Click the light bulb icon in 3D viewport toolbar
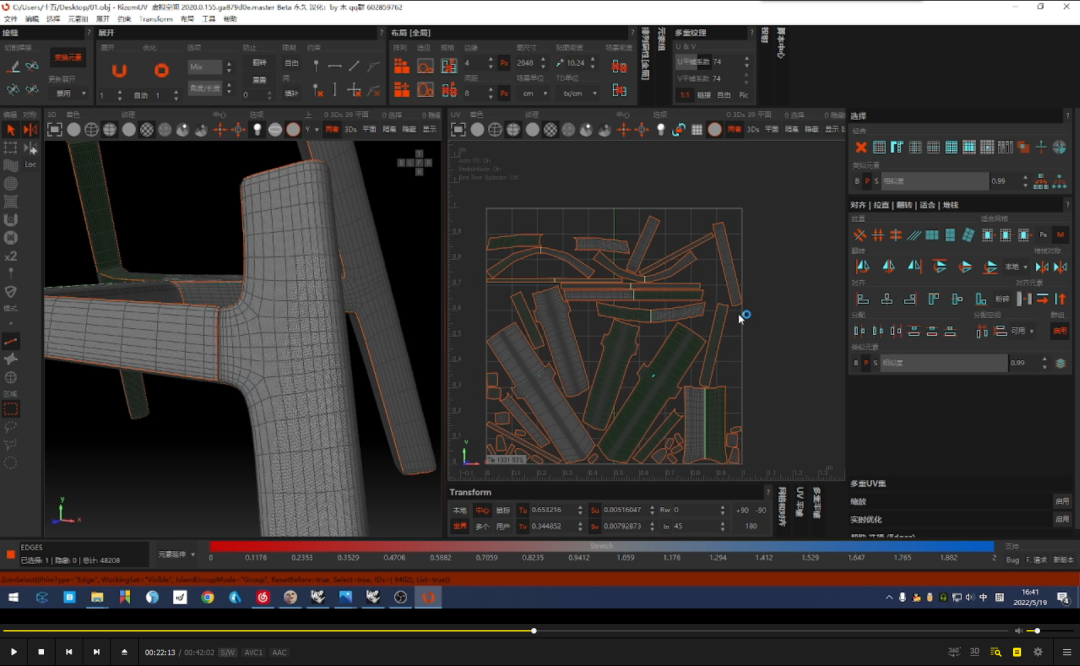The width and height of the screenshot is (1080, 666). (257, 129)
